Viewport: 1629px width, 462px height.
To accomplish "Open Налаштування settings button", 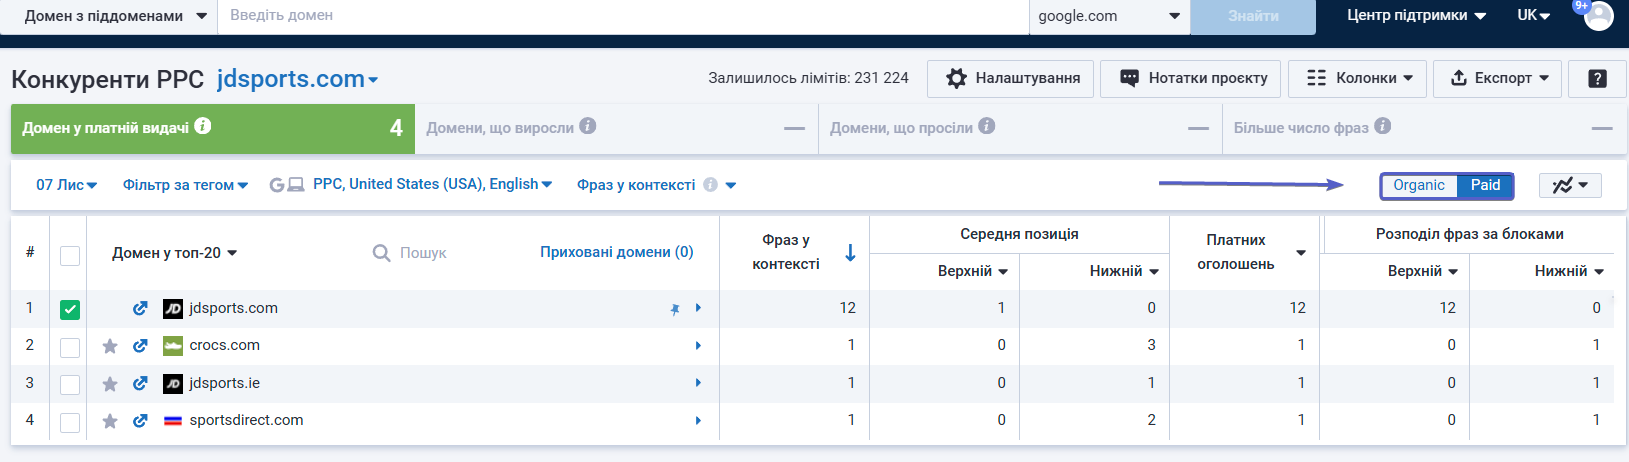I will pos(1010,78).
